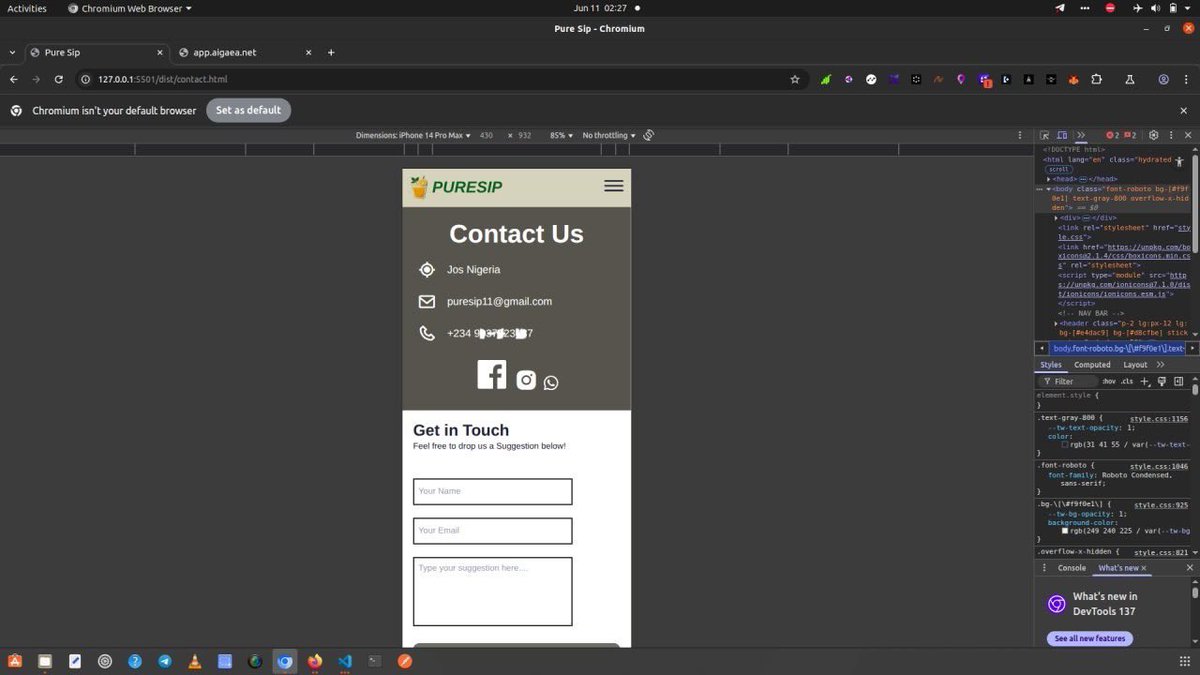Image resolution: width=1200 pixels, height=675 pixels.
Task: Expand the head element in DOM tree
Action: point(1049,179)
